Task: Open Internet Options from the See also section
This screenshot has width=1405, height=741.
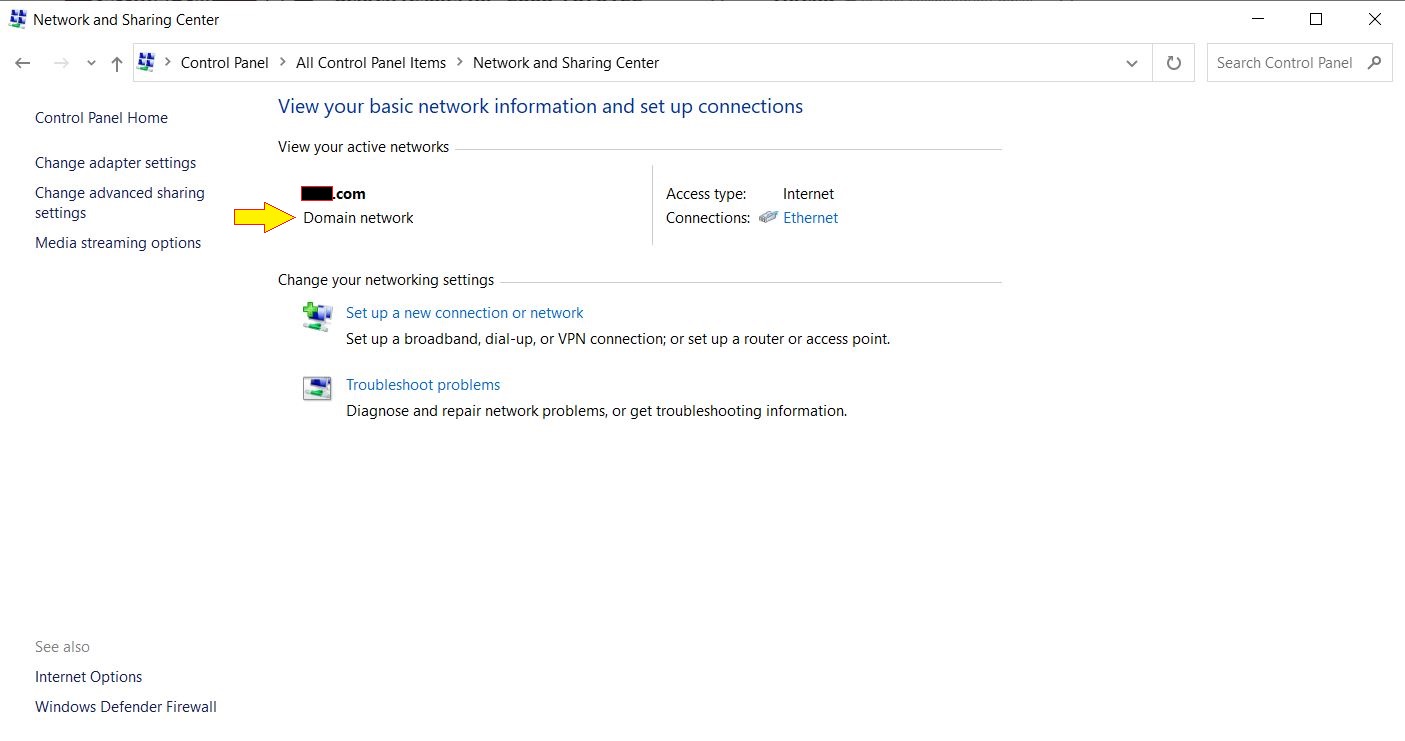Action: [88, 676]
